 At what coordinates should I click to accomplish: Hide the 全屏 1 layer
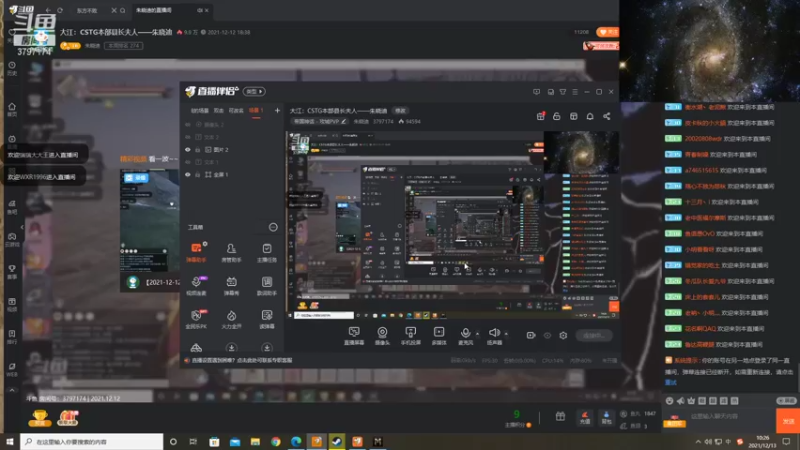point(188,174)
